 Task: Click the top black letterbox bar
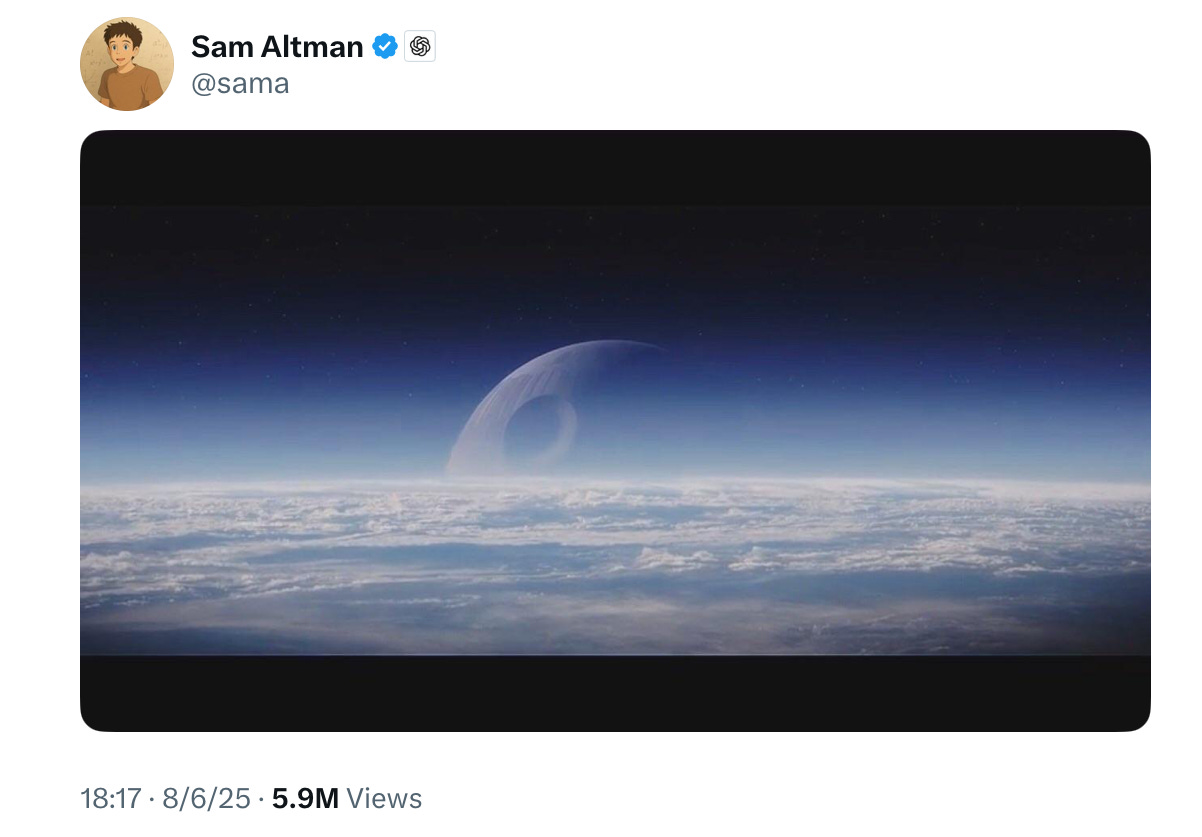615,168
